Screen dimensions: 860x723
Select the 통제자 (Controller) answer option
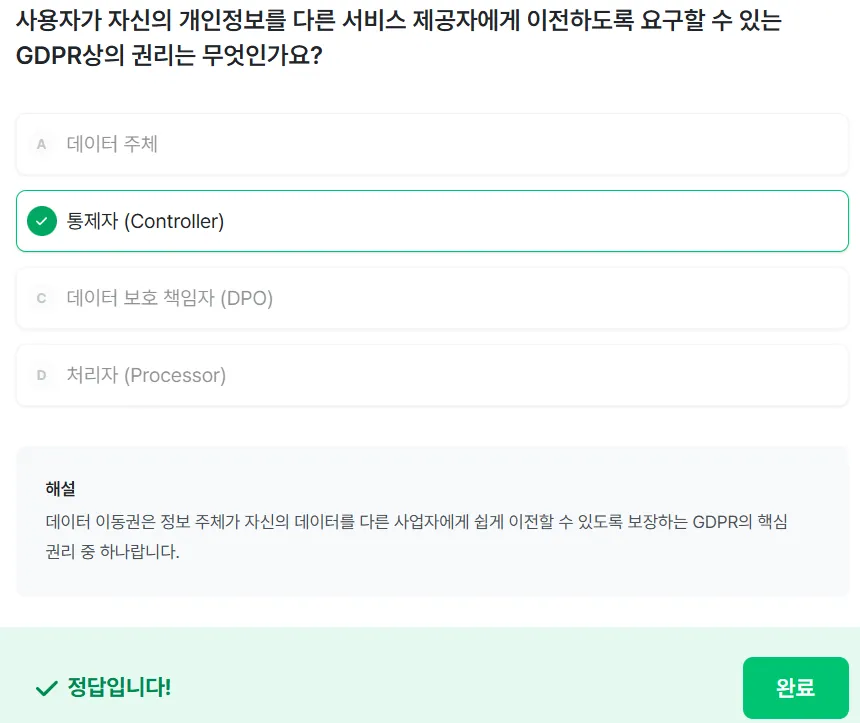(x=430, y=221)
